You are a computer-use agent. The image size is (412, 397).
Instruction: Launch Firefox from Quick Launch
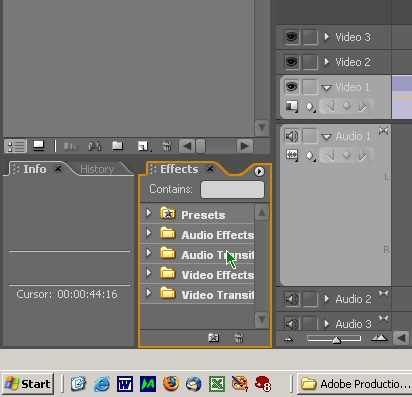171,384
